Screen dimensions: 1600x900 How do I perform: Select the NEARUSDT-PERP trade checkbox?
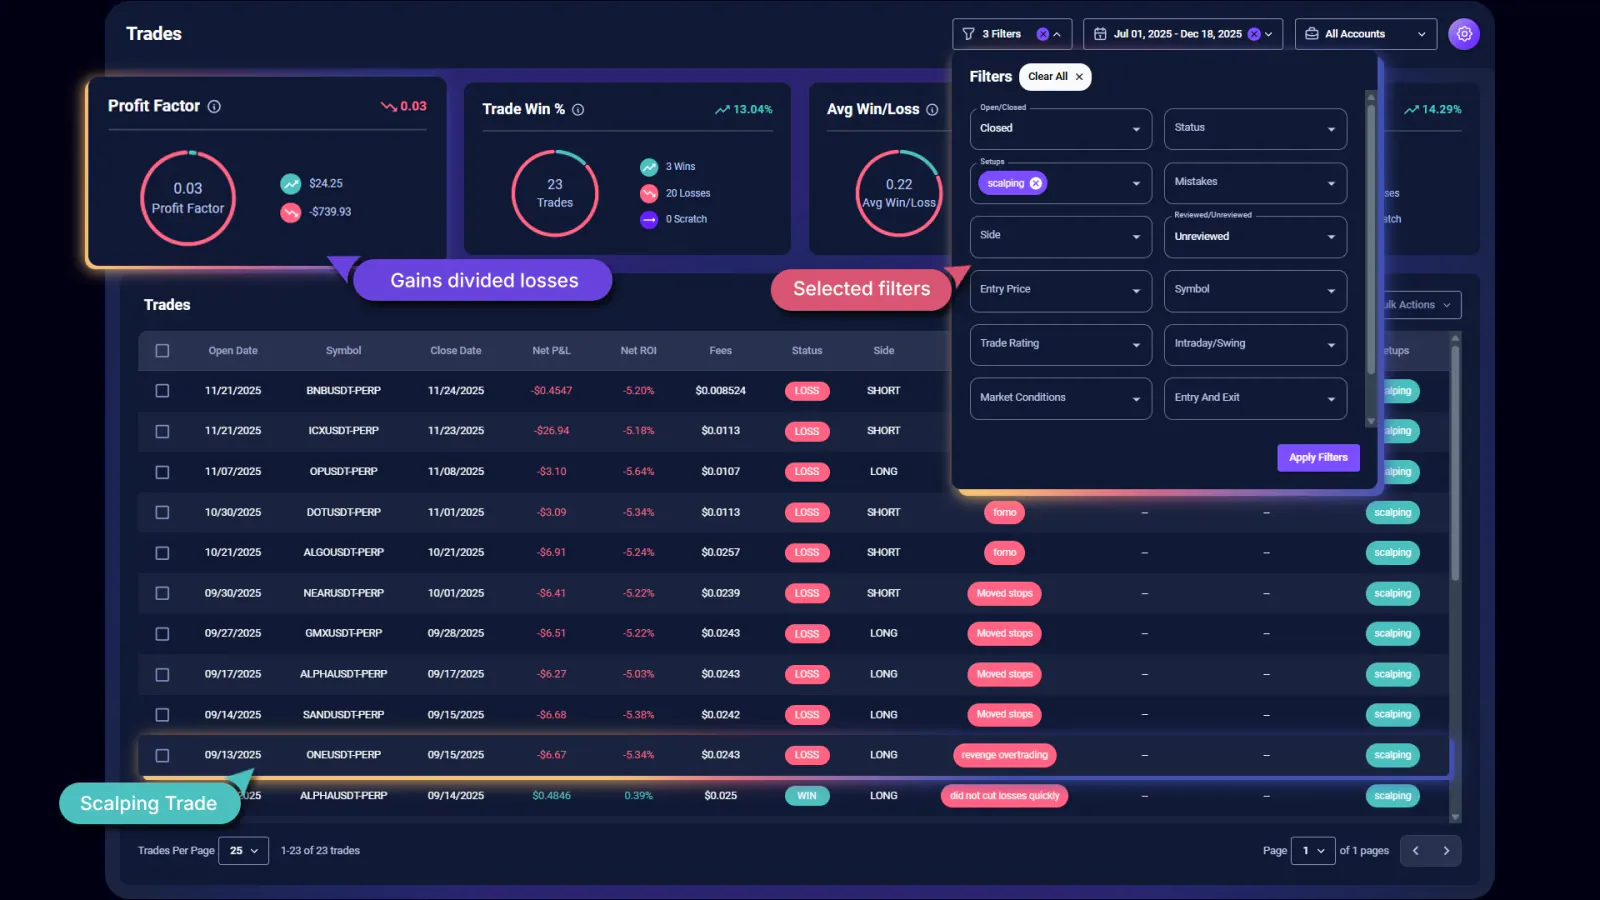[162, 593]
